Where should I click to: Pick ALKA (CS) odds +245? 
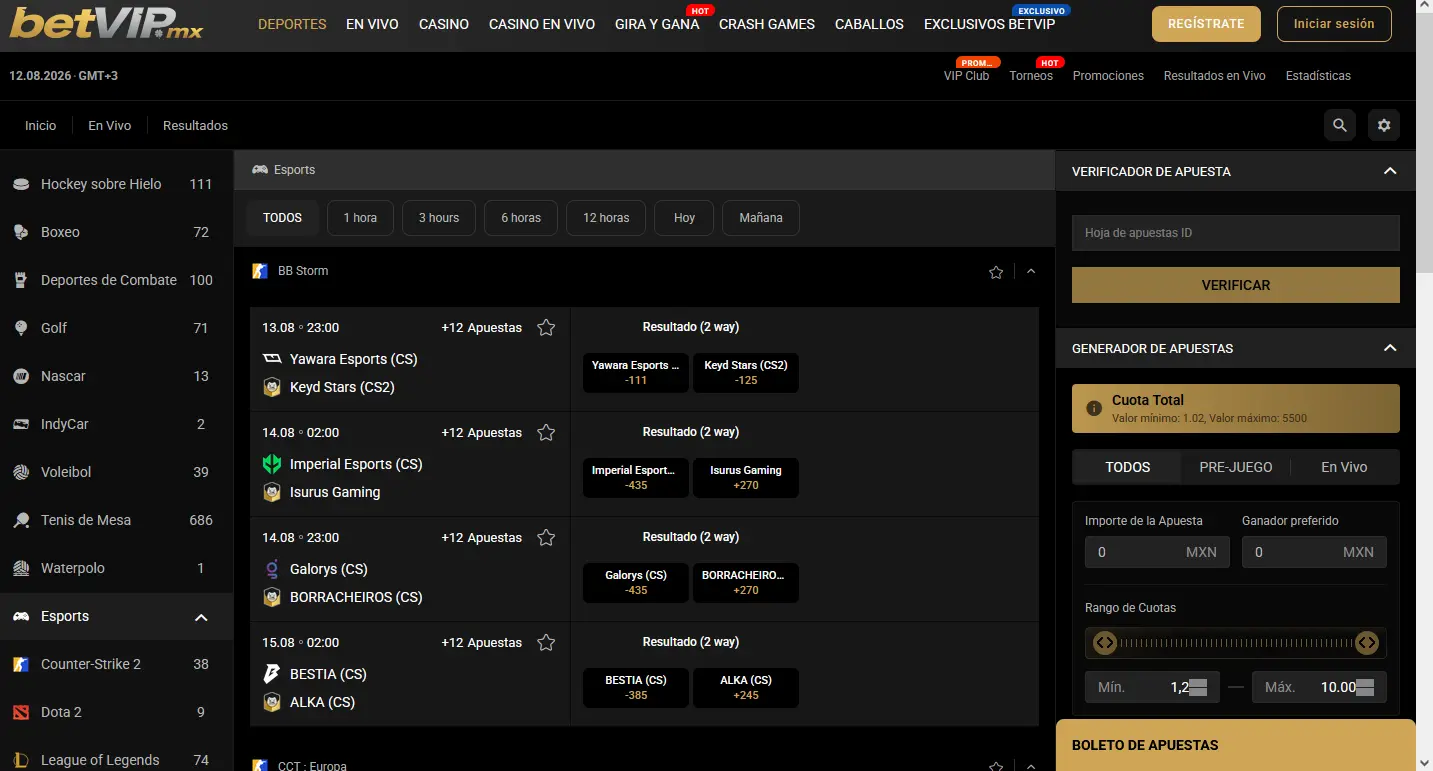click(x=746, y=688)
